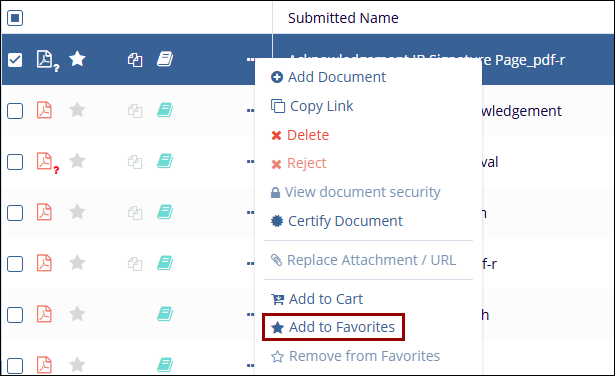Star the row ending in 'wledgement'
The width and height of the screenshot is (615, 376).
(x=77, y=110)
